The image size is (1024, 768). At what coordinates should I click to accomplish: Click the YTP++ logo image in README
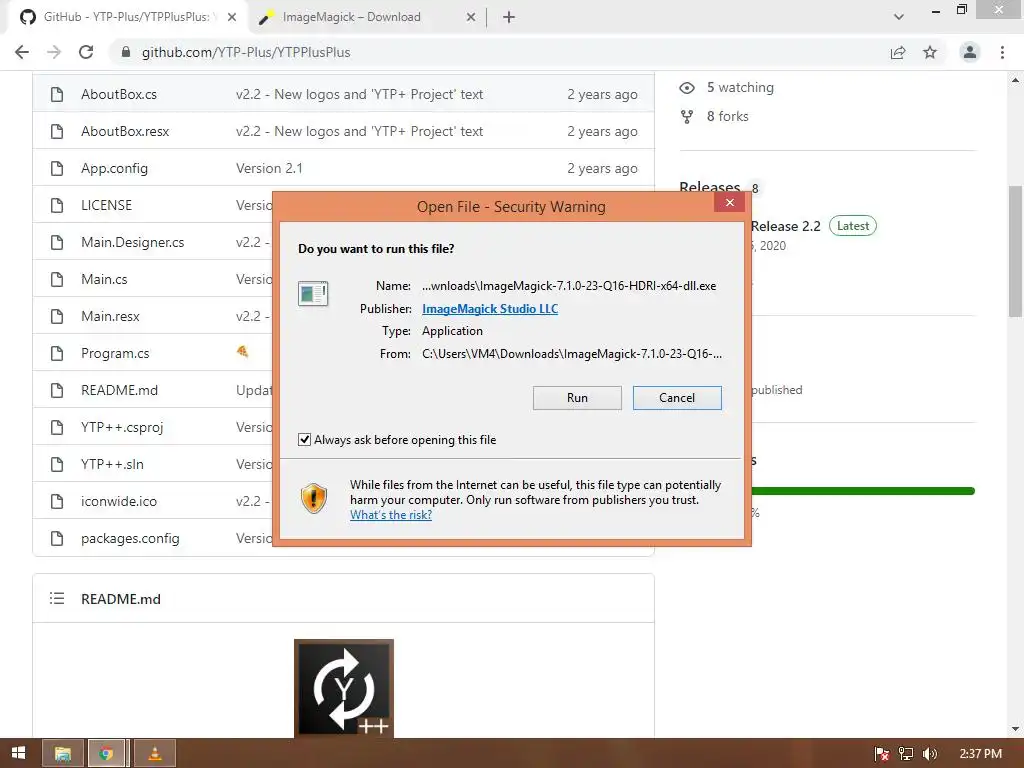coord(344,688)
